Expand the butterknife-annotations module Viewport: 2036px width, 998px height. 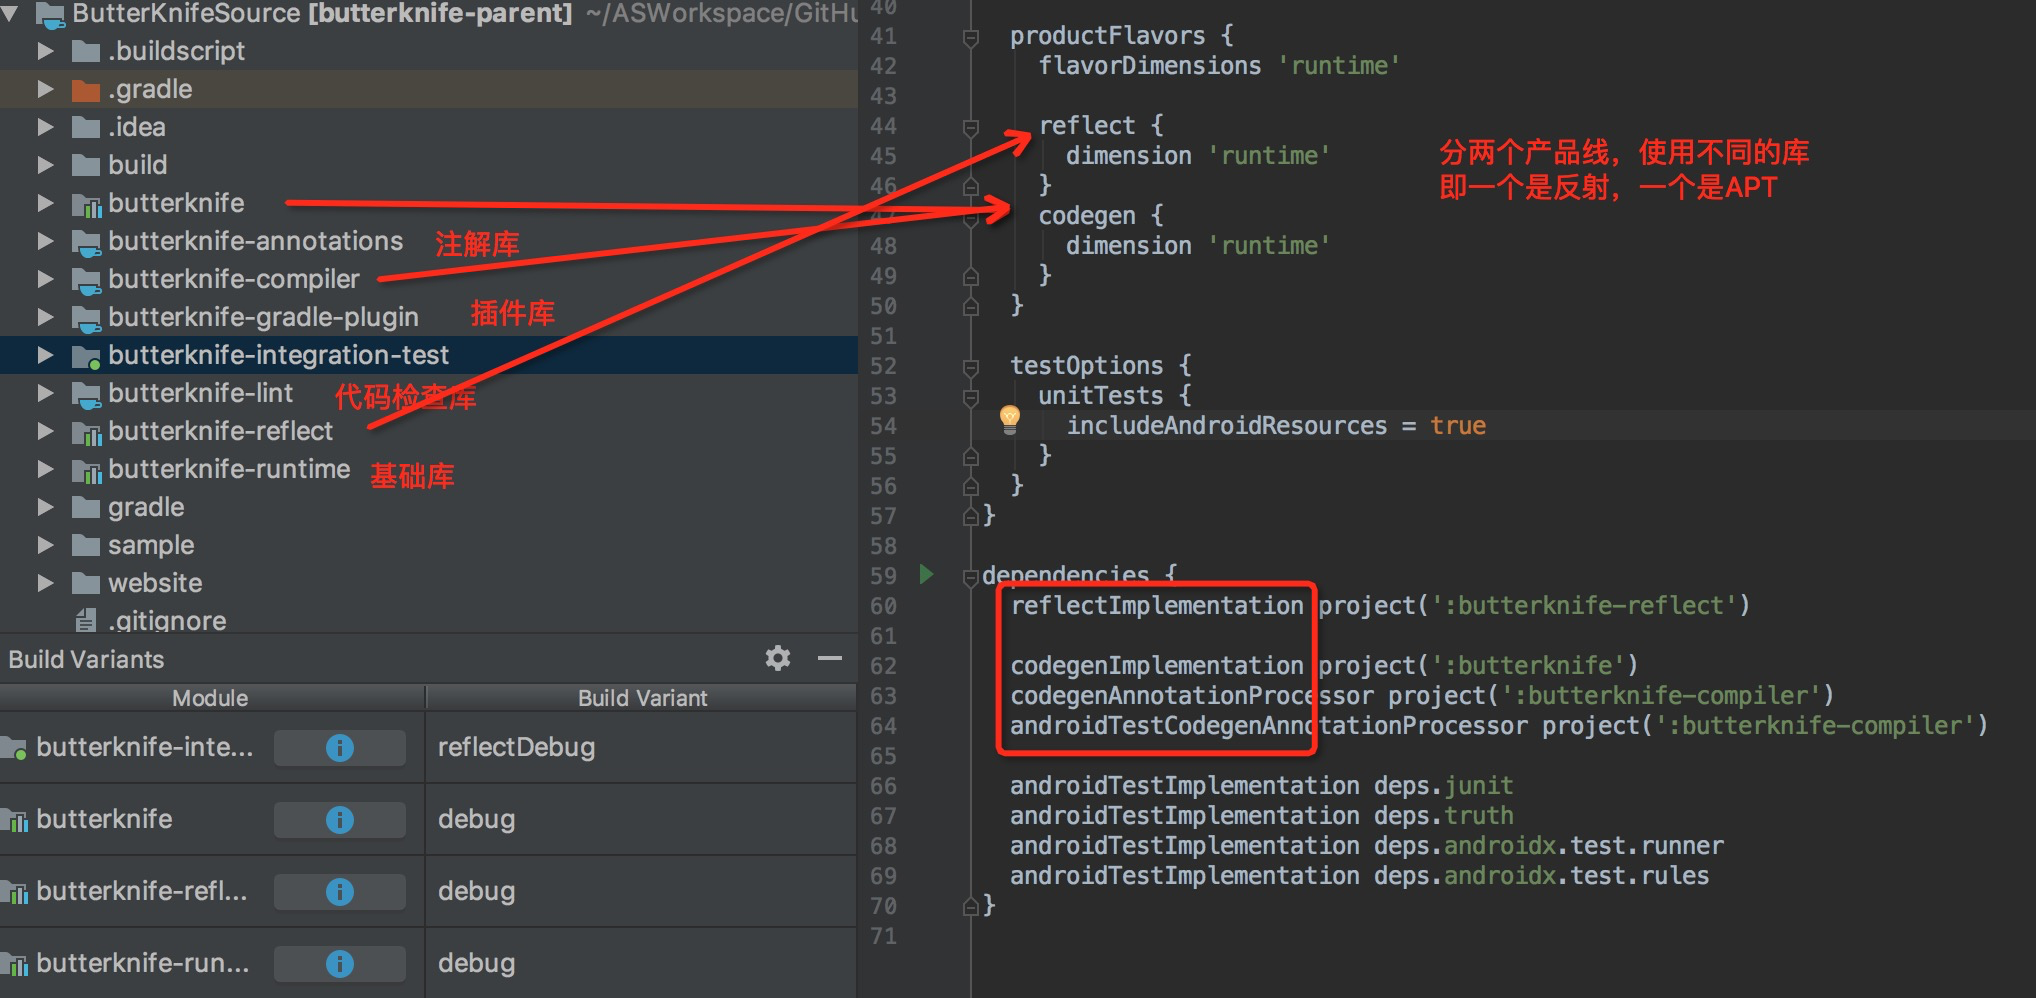point(45,241)
